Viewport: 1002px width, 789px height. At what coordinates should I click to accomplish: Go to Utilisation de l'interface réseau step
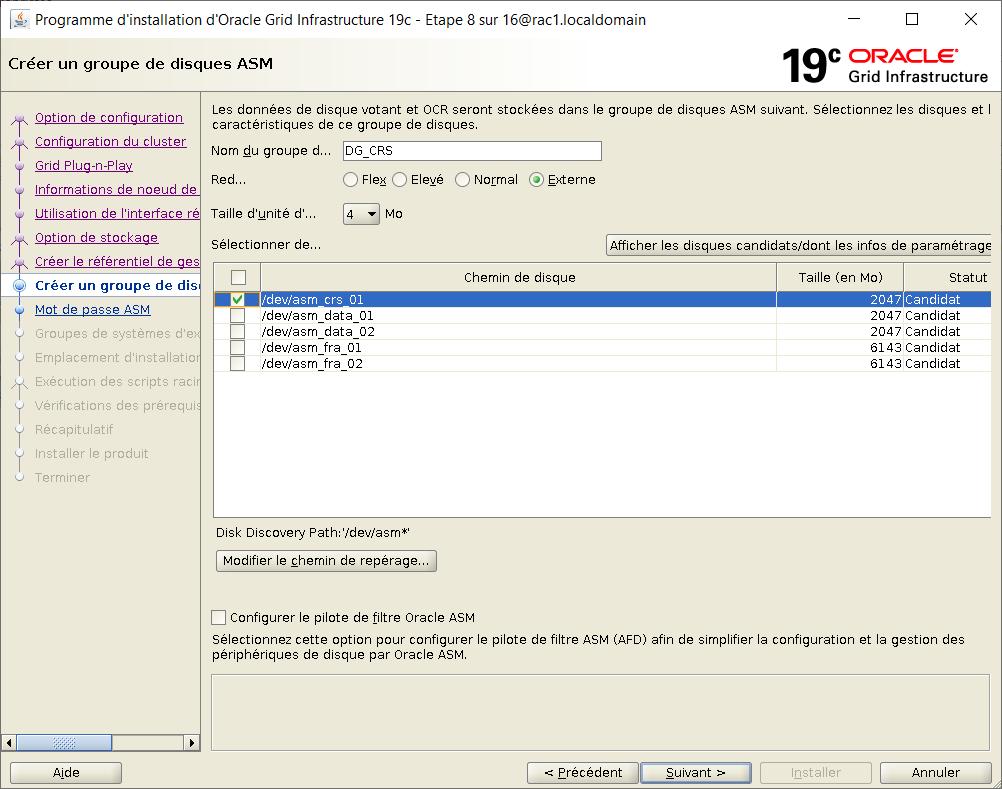click(117, 213)
